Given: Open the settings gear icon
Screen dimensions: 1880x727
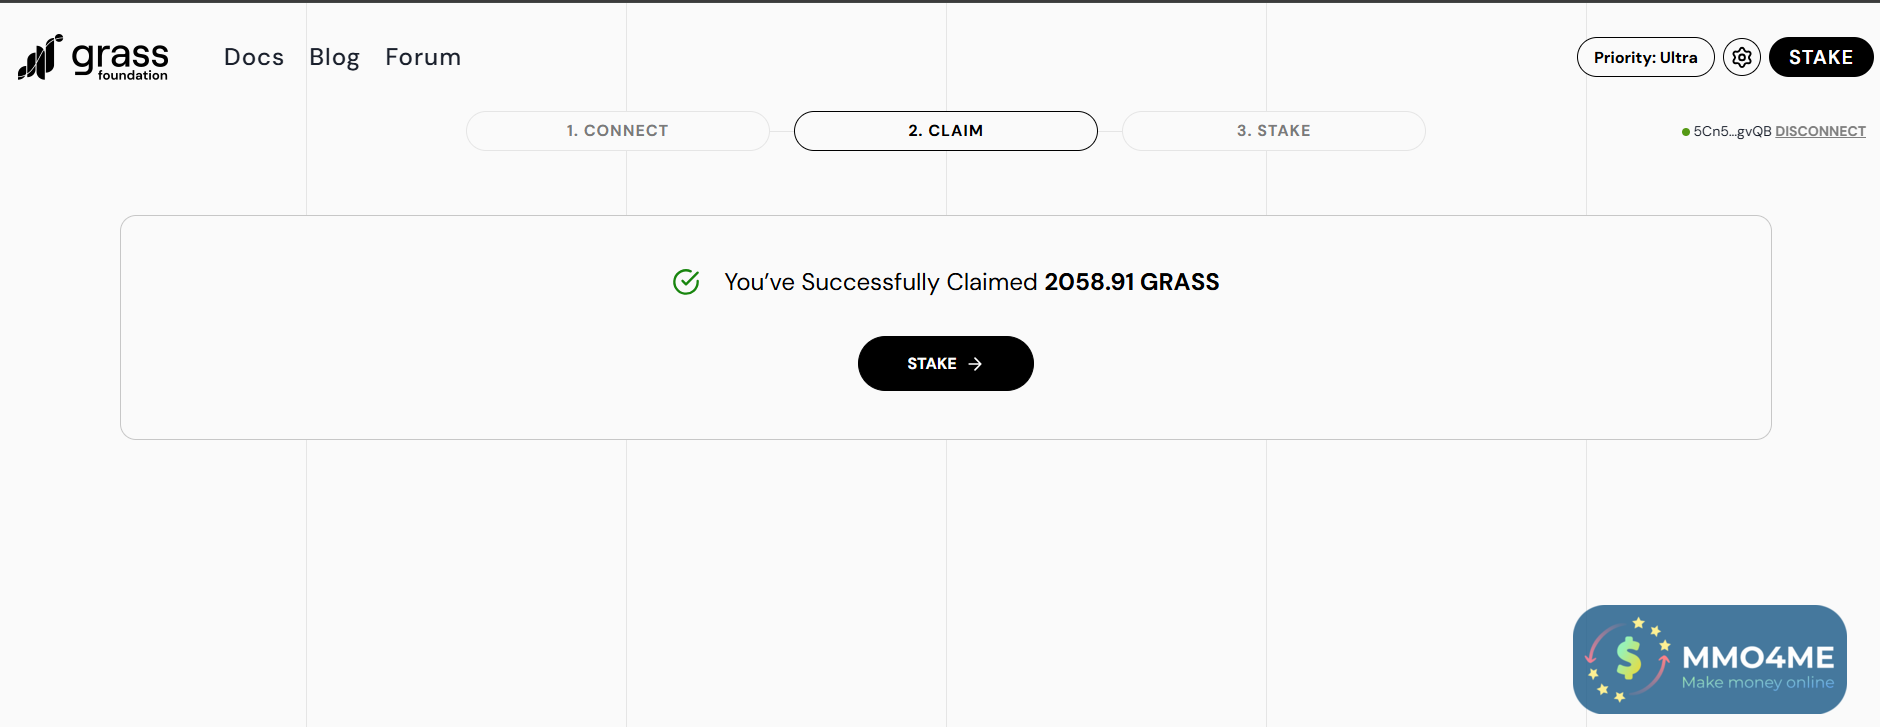Looking at the screenshot, I should coord(1742,57).
